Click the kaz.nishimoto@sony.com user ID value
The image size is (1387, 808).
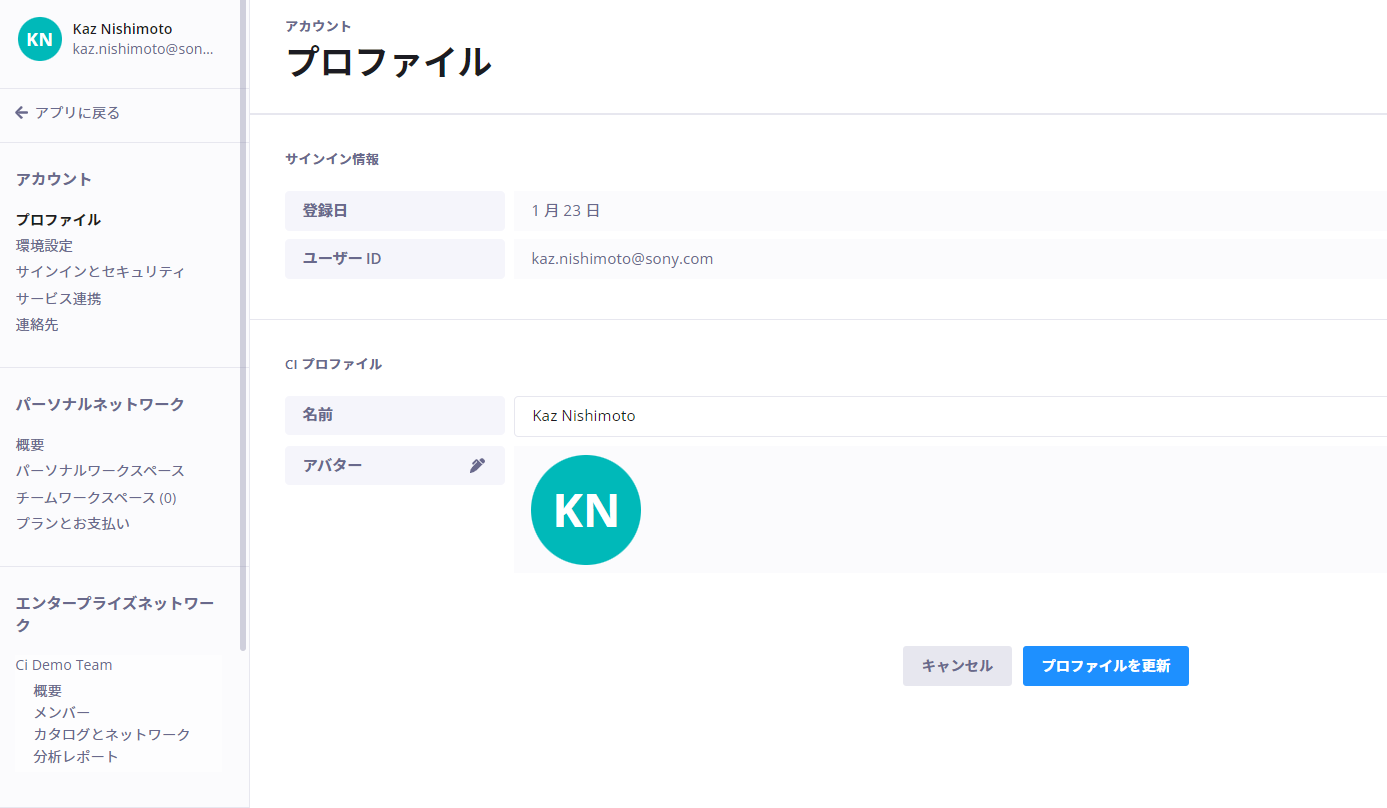pos(622,259)
